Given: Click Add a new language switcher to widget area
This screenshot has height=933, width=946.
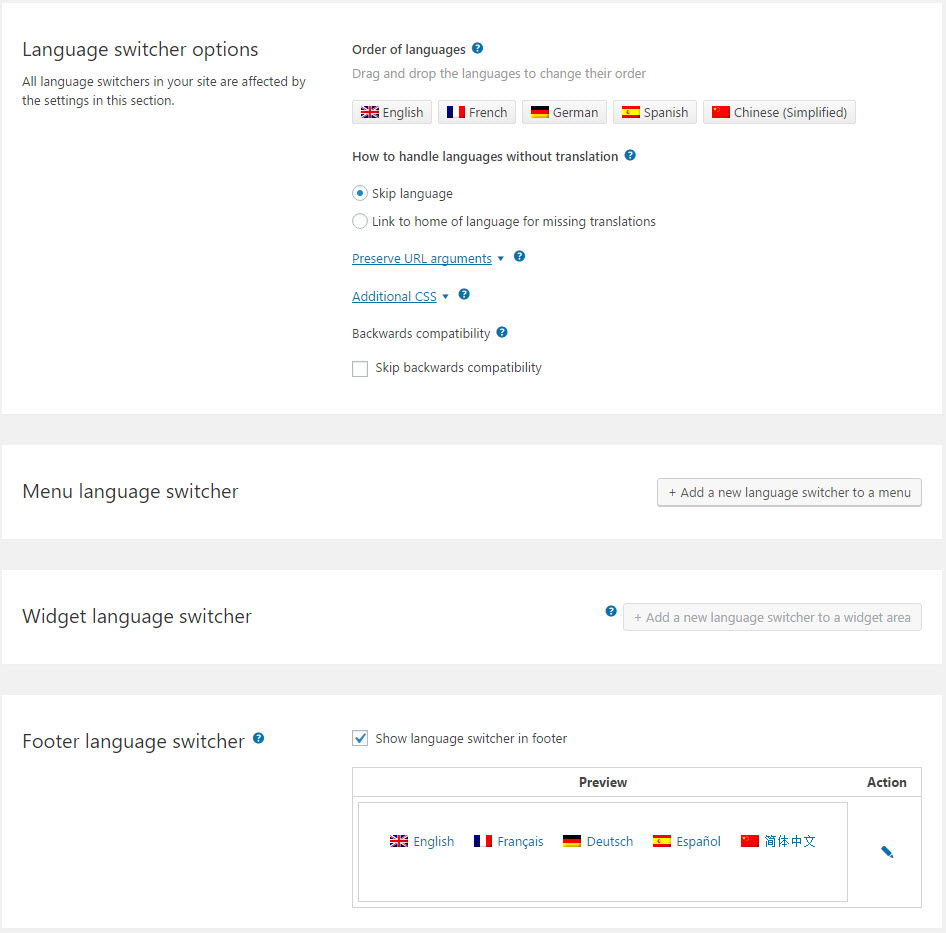Looking at the screenshot, I should (772, 617).
